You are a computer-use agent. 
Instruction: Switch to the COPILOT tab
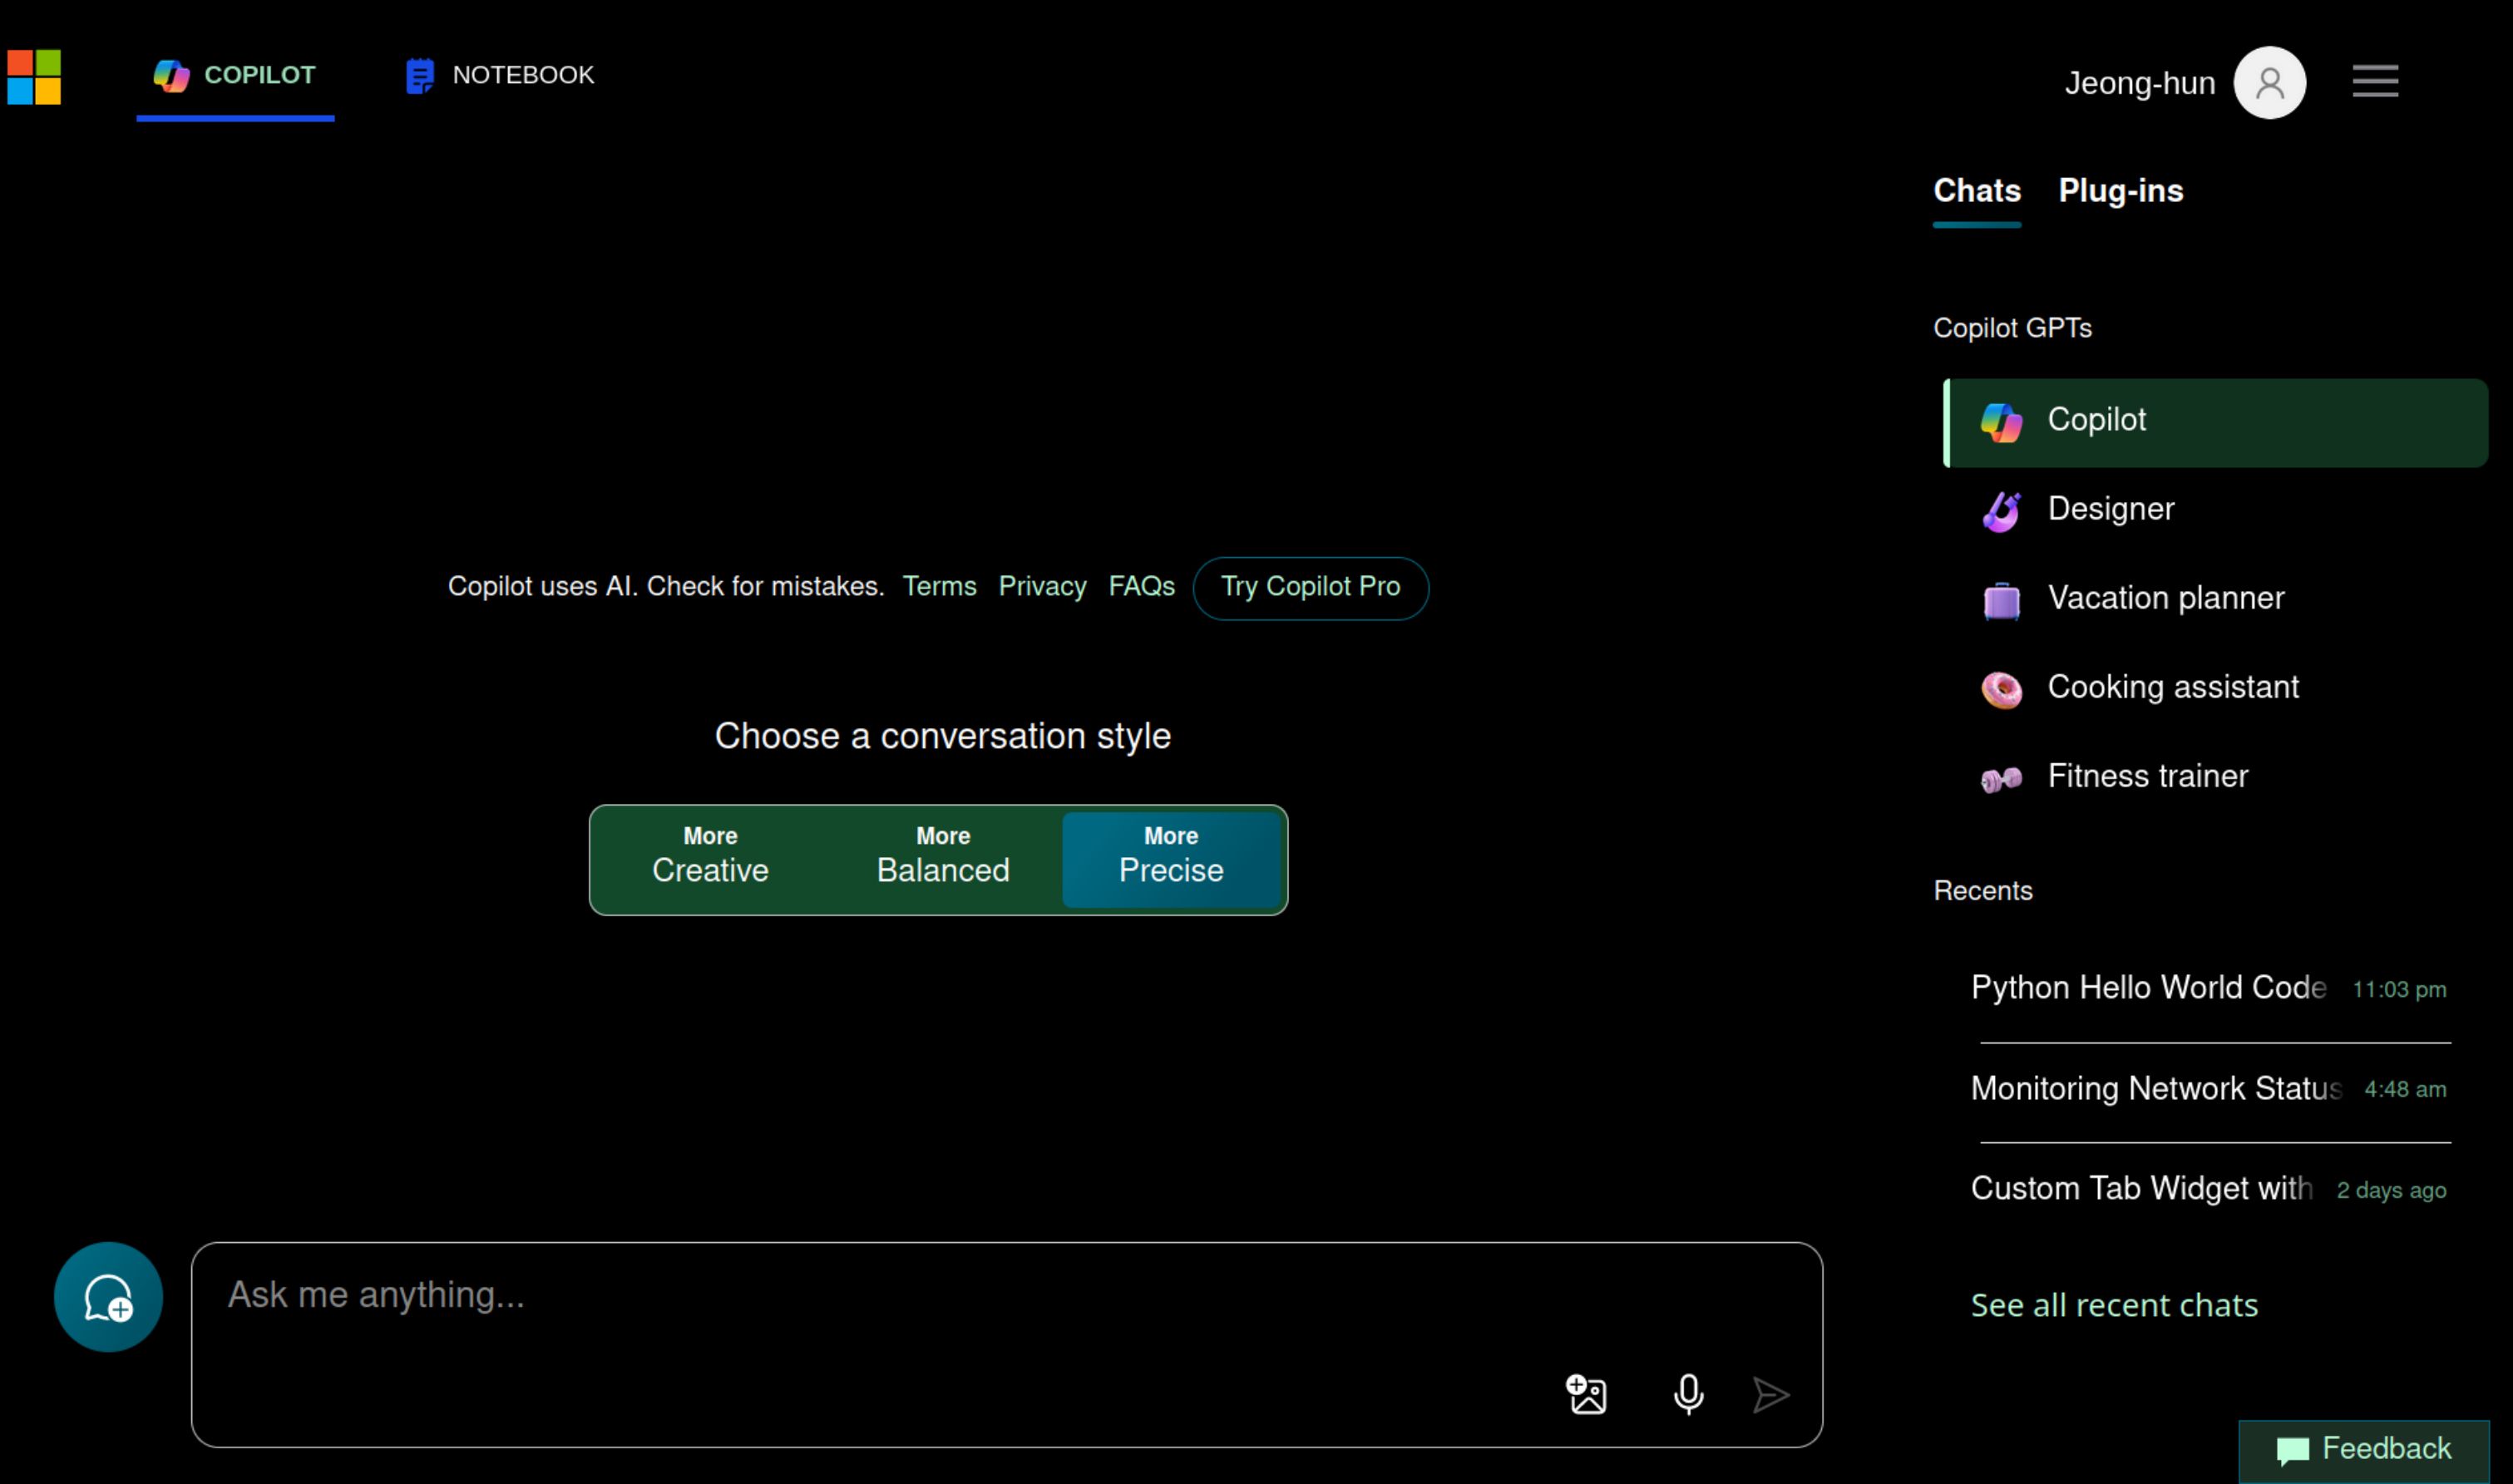235,77
